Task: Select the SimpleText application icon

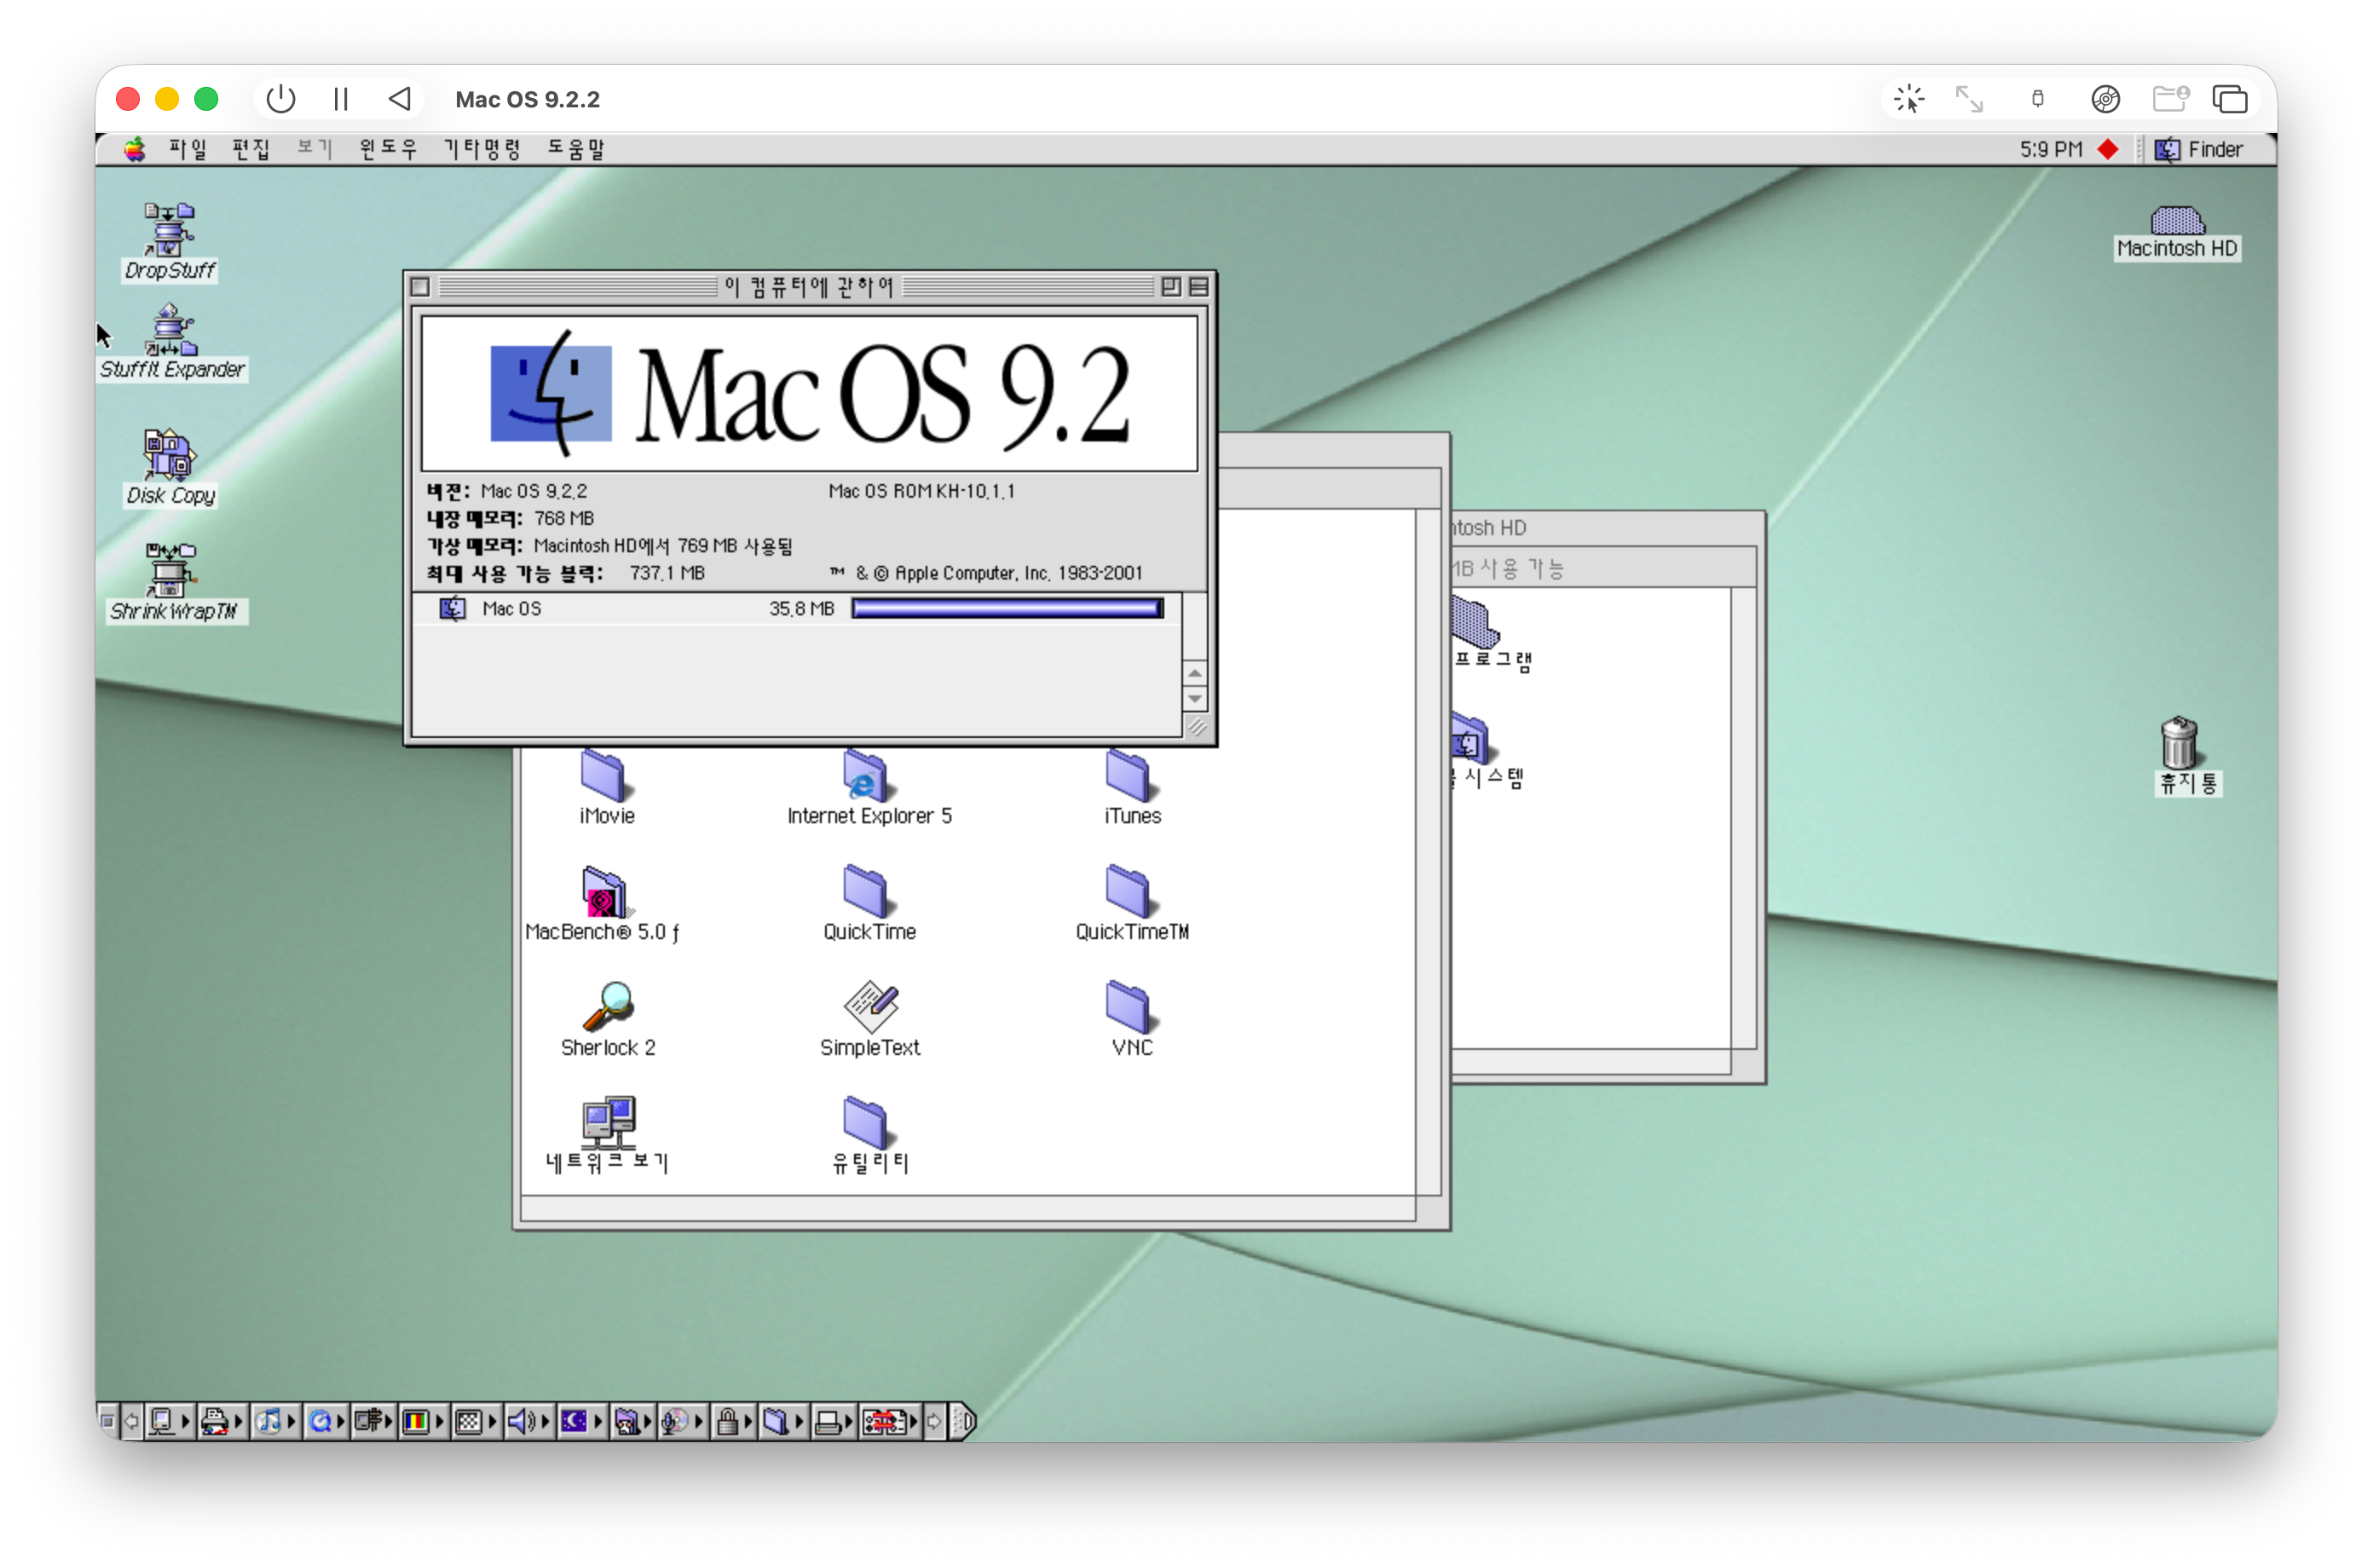Action: point(870,1006)
